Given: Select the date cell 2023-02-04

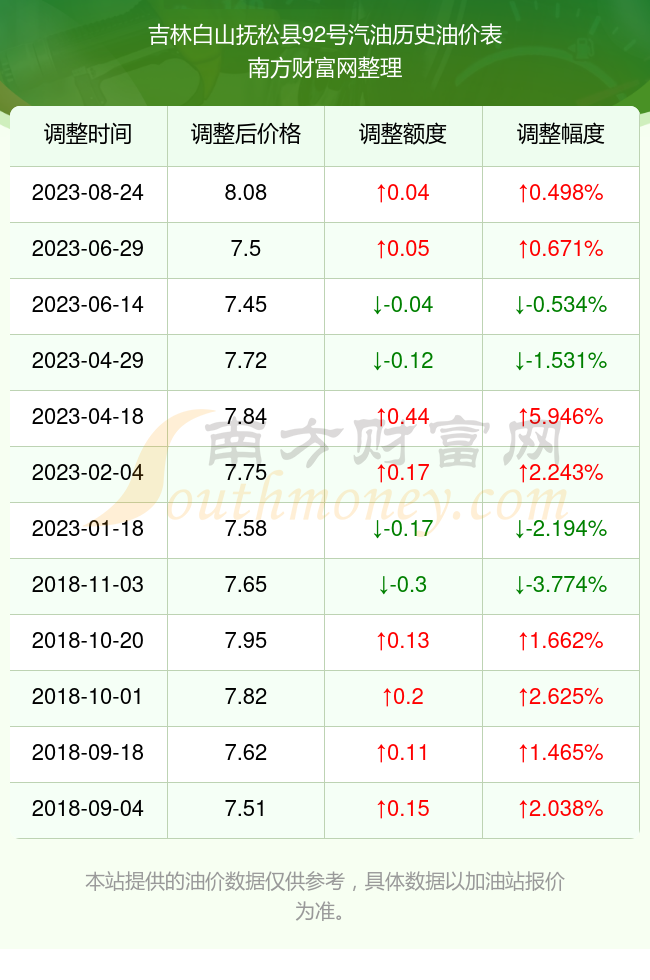Looking at the screenshot, I should [x=88, y=472].
